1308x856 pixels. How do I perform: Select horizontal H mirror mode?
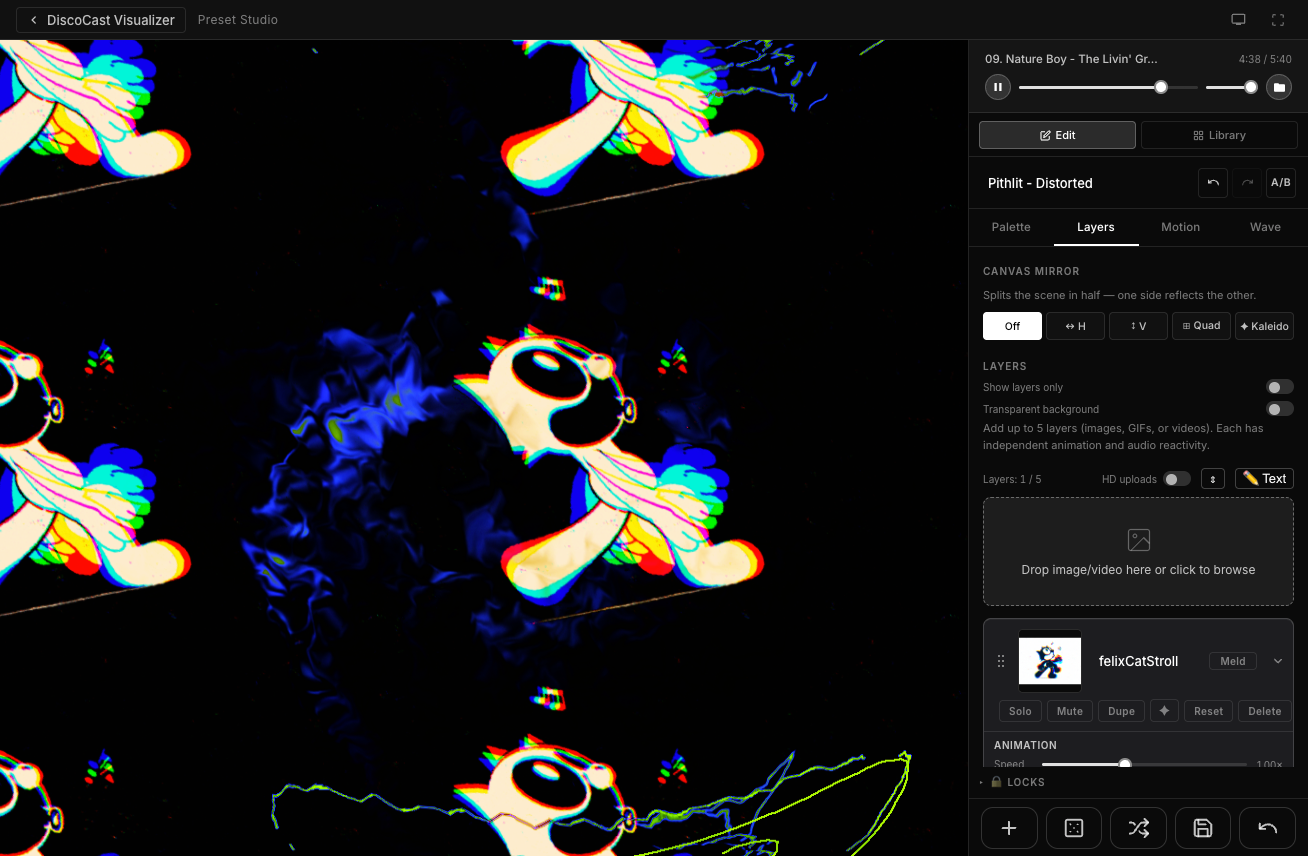coord(1075,326)
